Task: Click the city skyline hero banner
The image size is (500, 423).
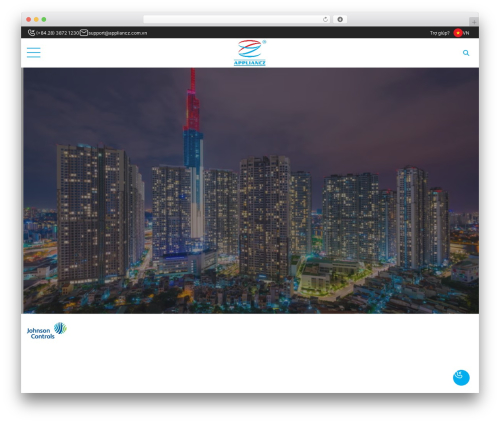Action: click(251, 191)
